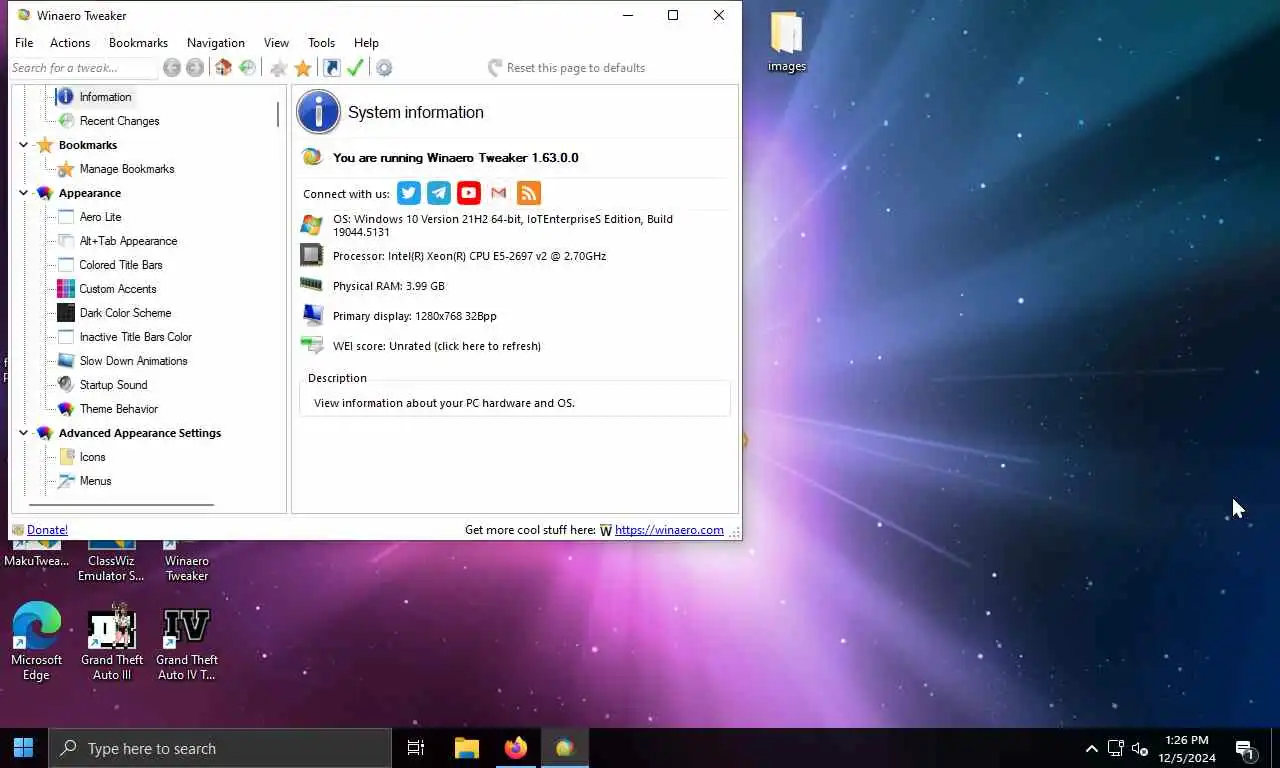Click Reset this page to defaults
Viewport: 1280px width, 768px height.
tap(566, 68)
